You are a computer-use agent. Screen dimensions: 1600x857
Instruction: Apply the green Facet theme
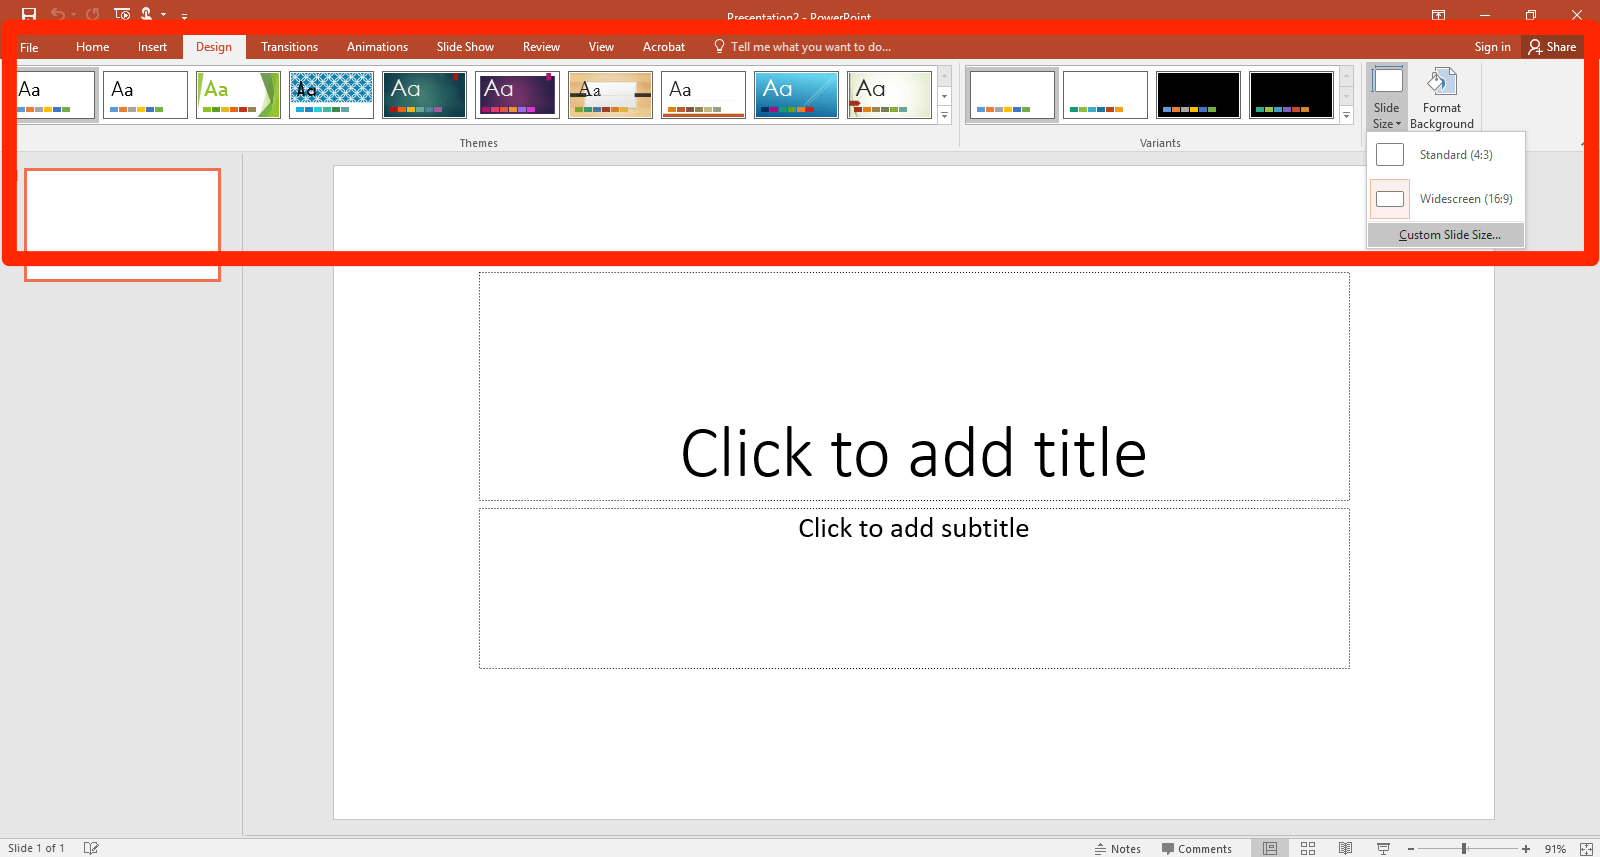pyautogui.click(x=238, y=95)
